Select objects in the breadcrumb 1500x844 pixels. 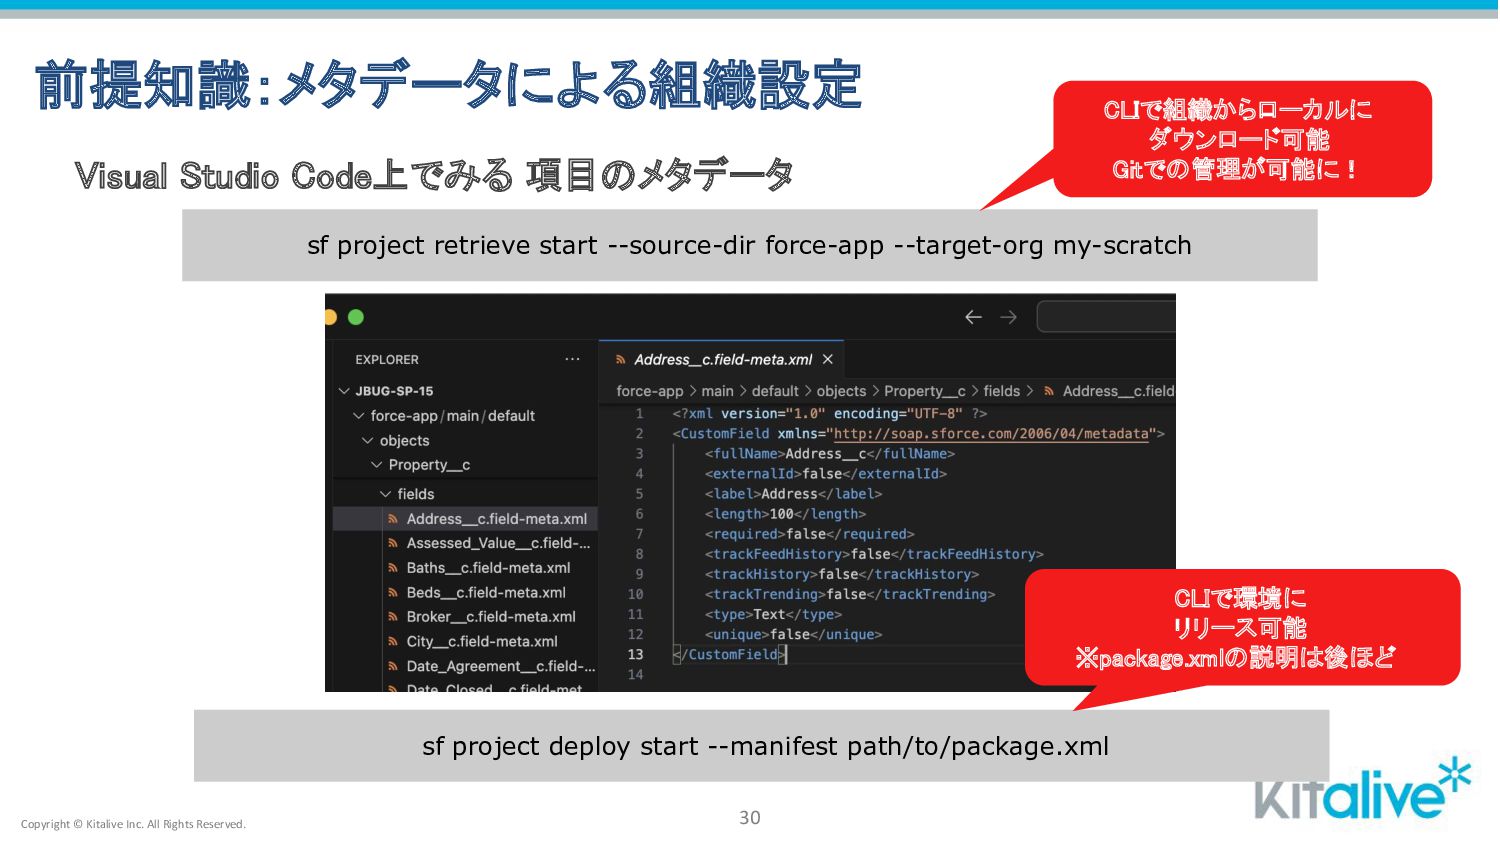pos(841,391)
